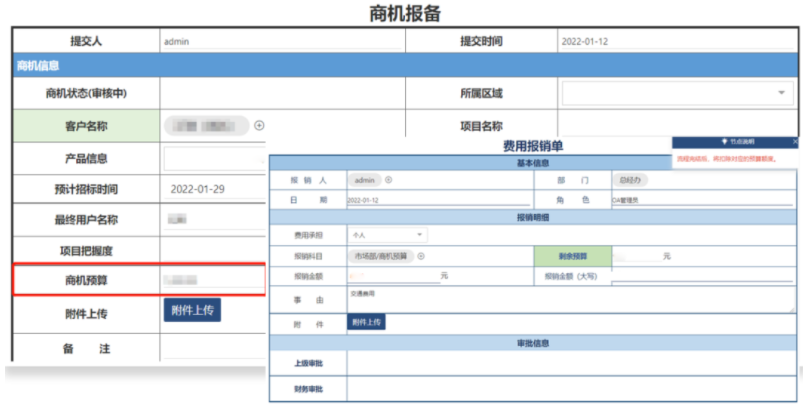Click the 商机信息 section header

pos(405,65)
